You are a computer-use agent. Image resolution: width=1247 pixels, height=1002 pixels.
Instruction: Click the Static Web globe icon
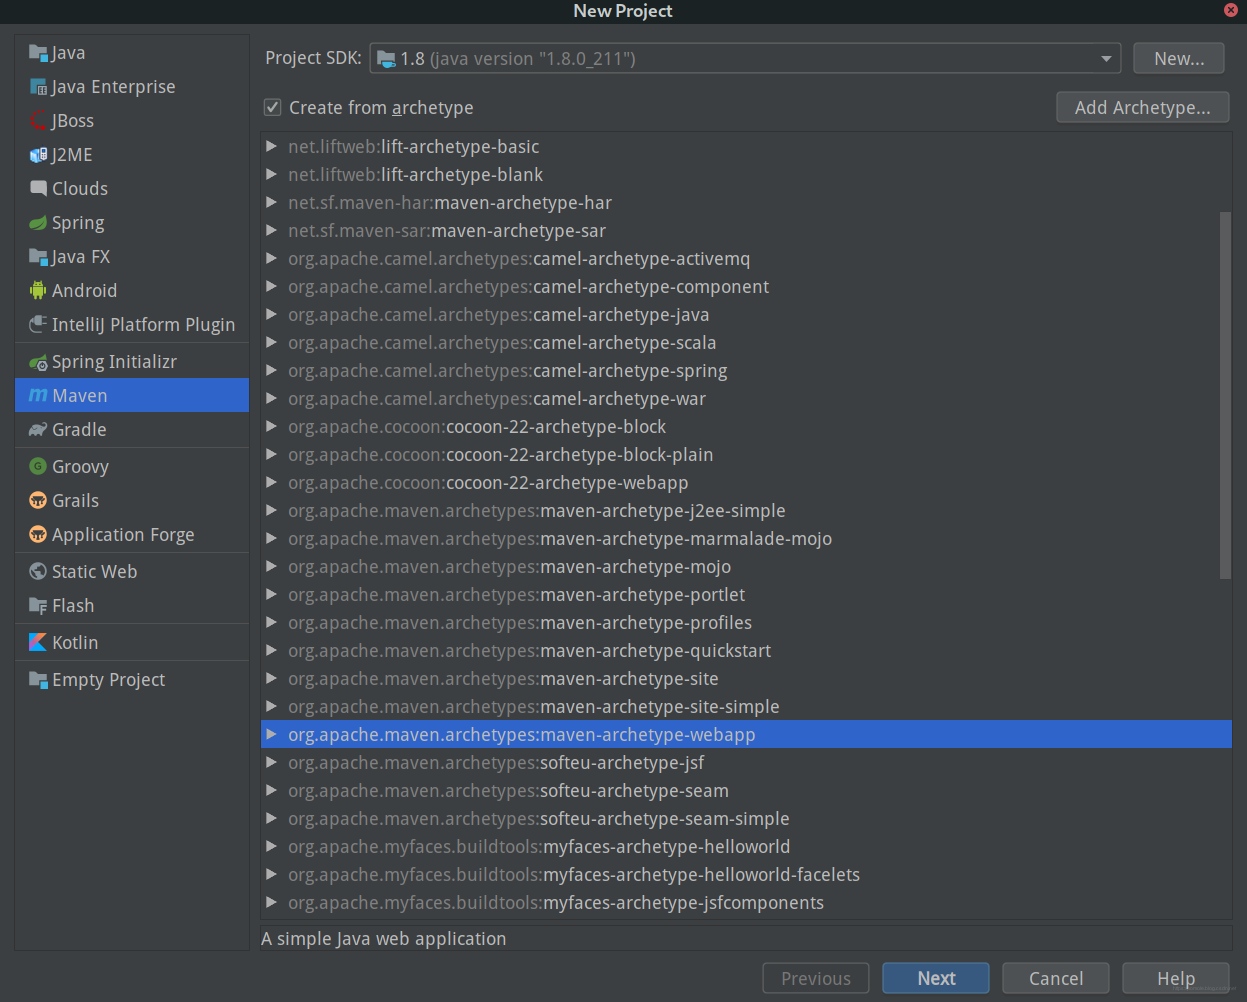tap(39, 572)
